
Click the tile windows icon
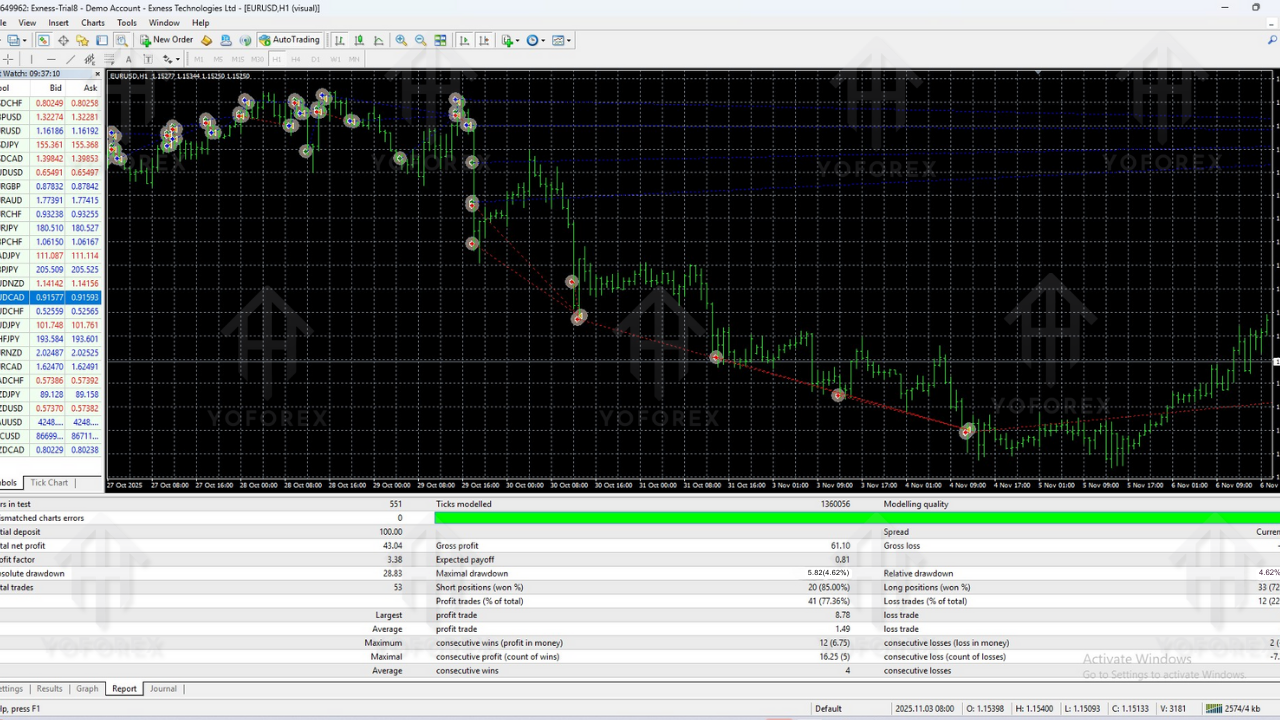[x=441, y=40]
